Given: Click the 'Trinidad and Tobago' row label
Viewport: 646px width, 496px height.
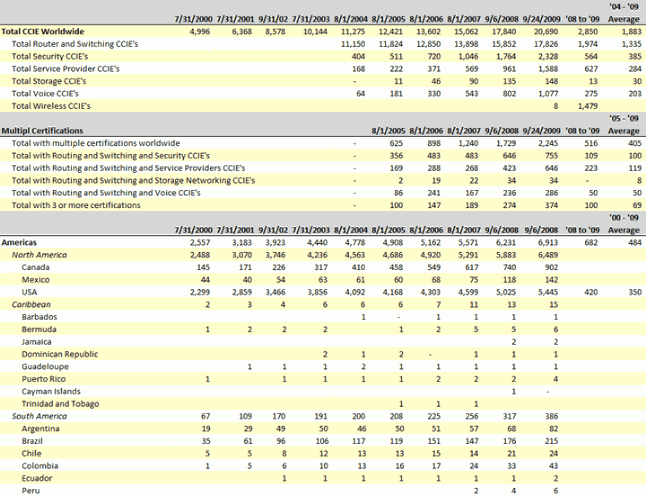Looking at the screenshot, I should [x=60, y=403].
